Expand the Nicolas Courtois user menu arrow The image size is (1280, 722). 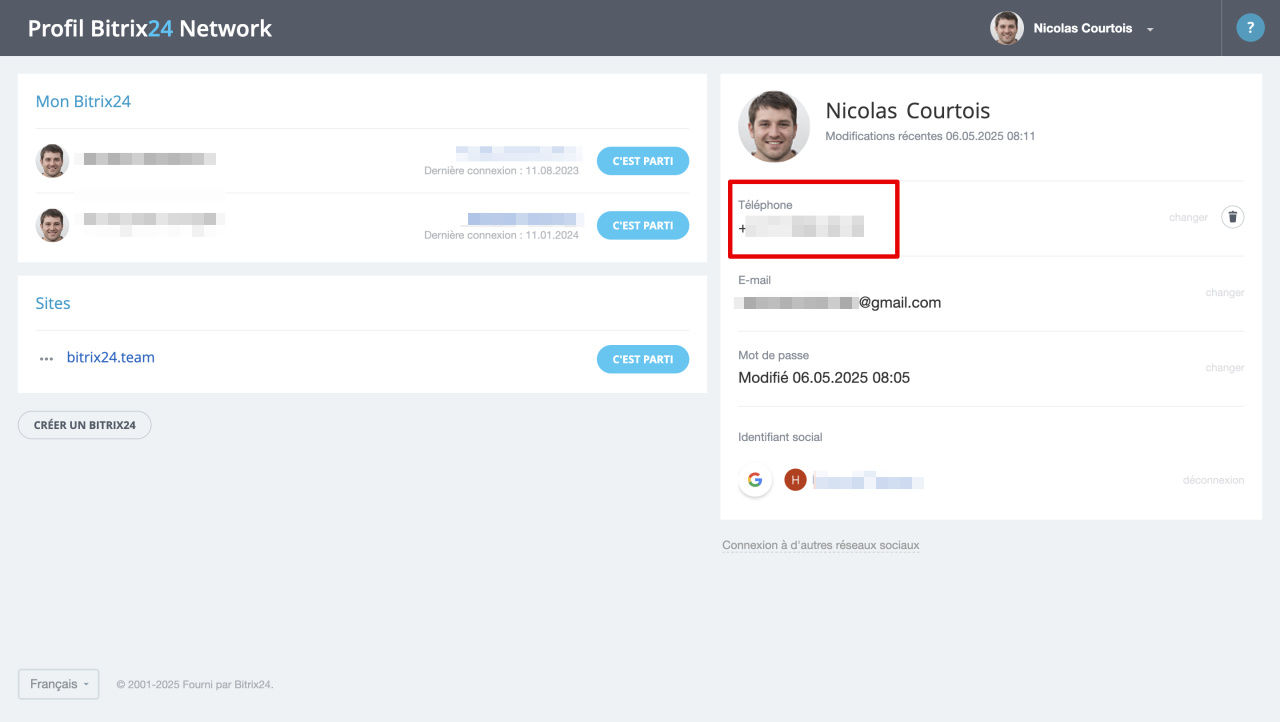click(1150, 29)
